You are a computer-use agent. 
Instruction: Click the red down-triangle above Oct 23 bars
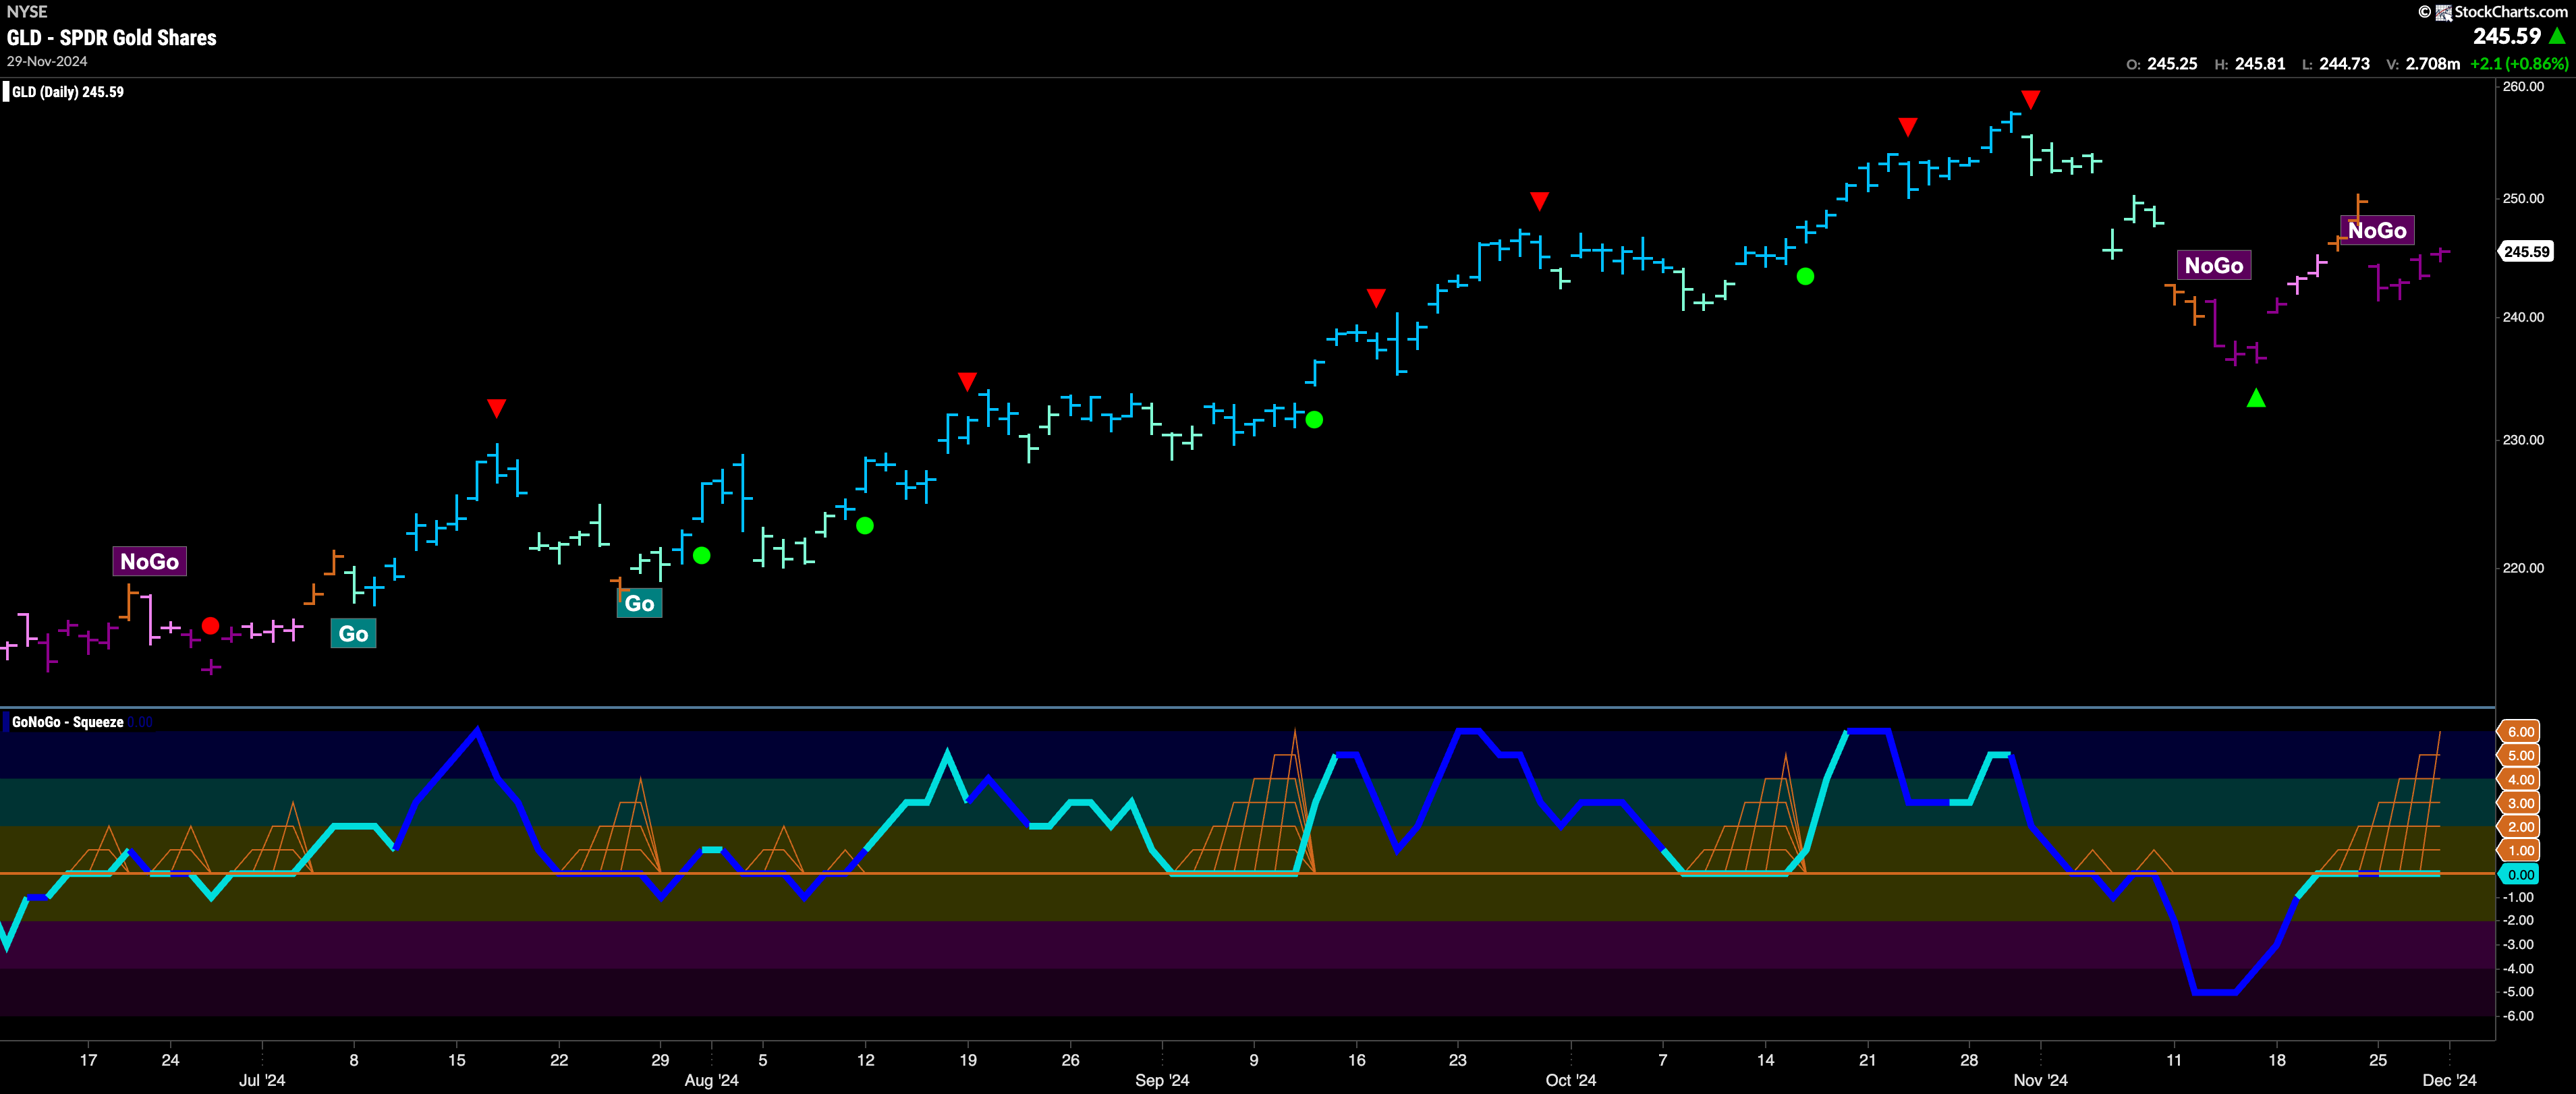[x=1908, y=127]
